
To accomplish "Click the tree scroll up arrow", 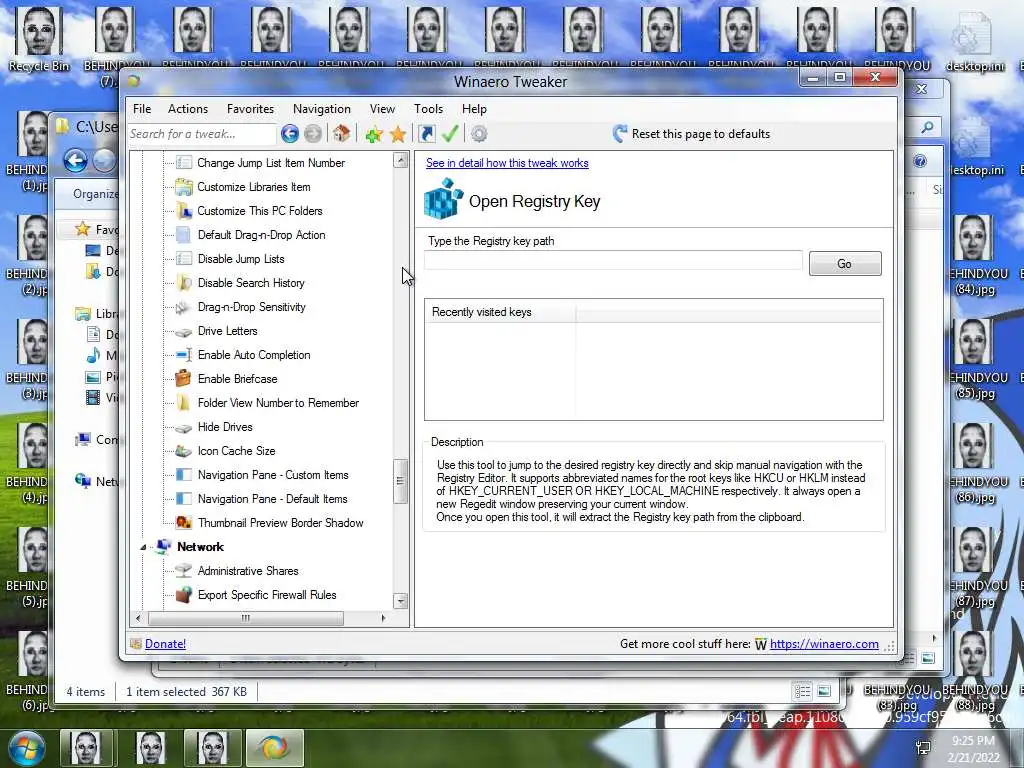I will 401,160.
